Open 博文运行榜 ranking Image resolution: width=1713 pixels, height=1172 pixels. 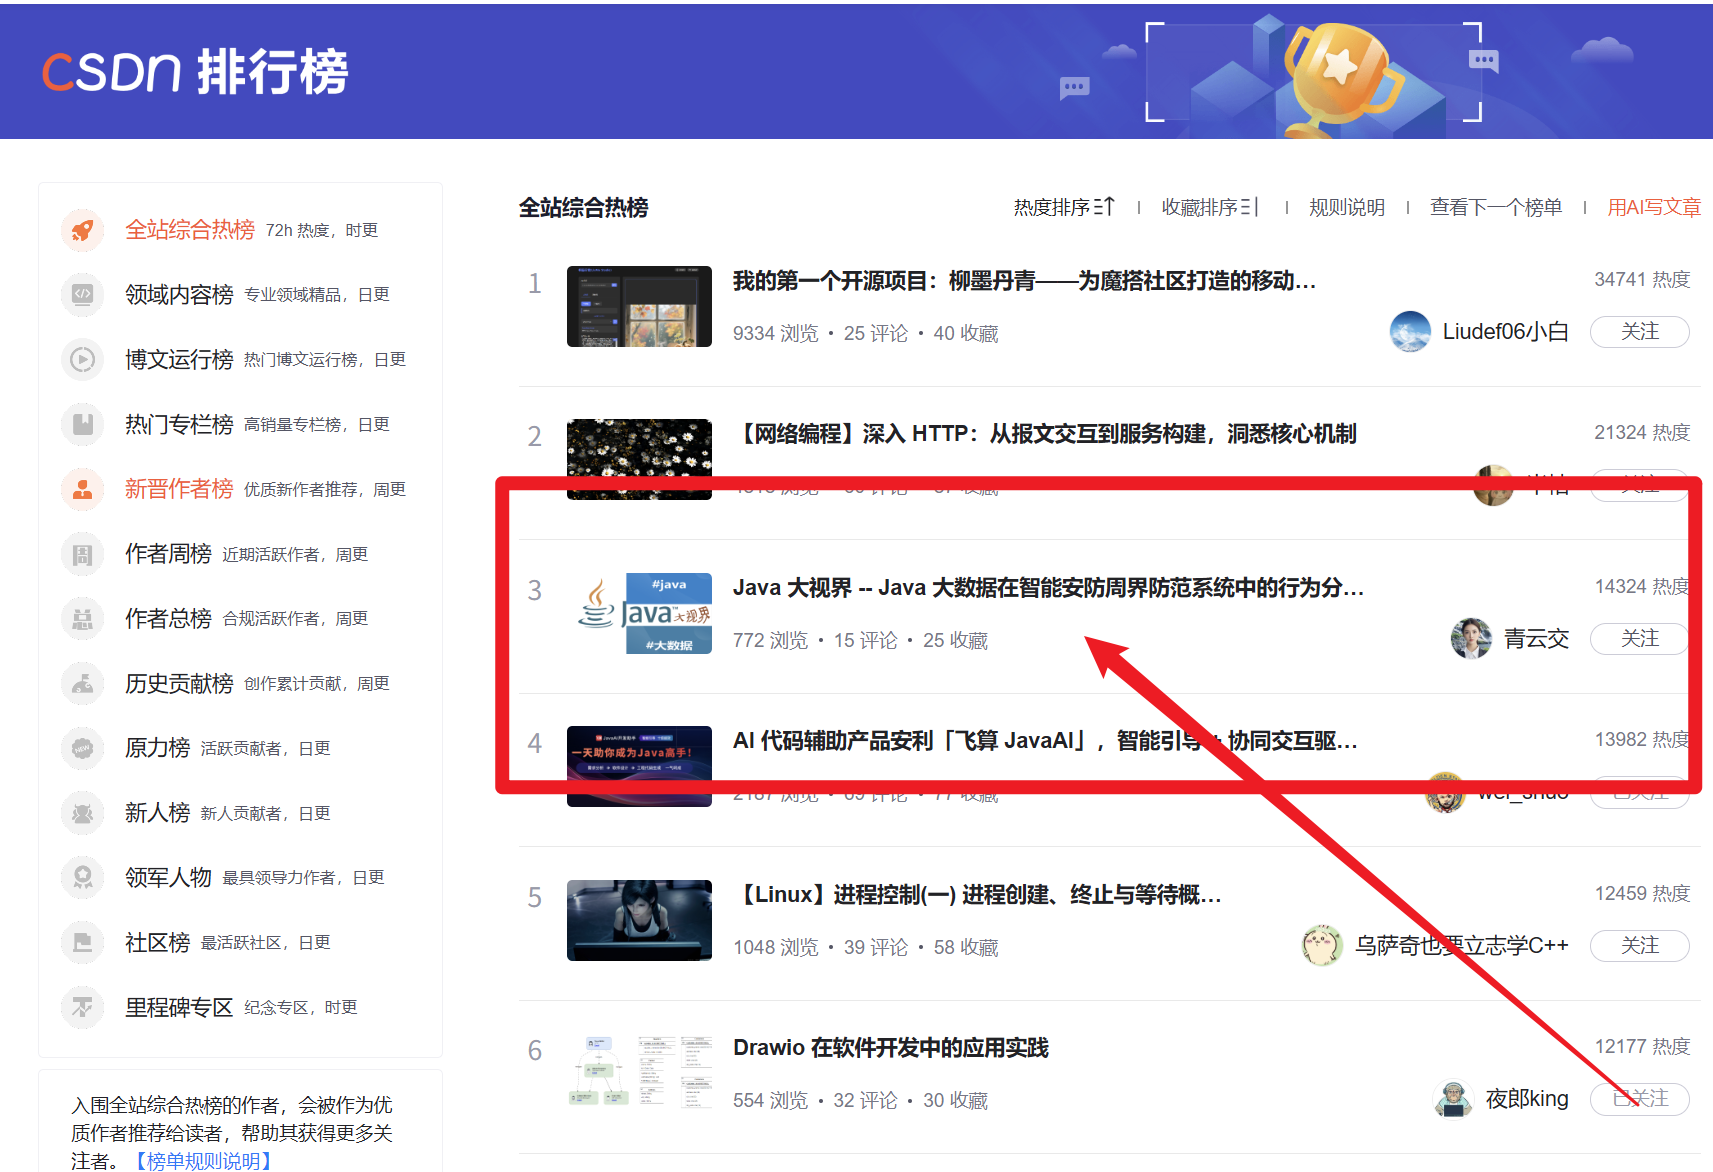pyautogui.click(x=179, y=359)
